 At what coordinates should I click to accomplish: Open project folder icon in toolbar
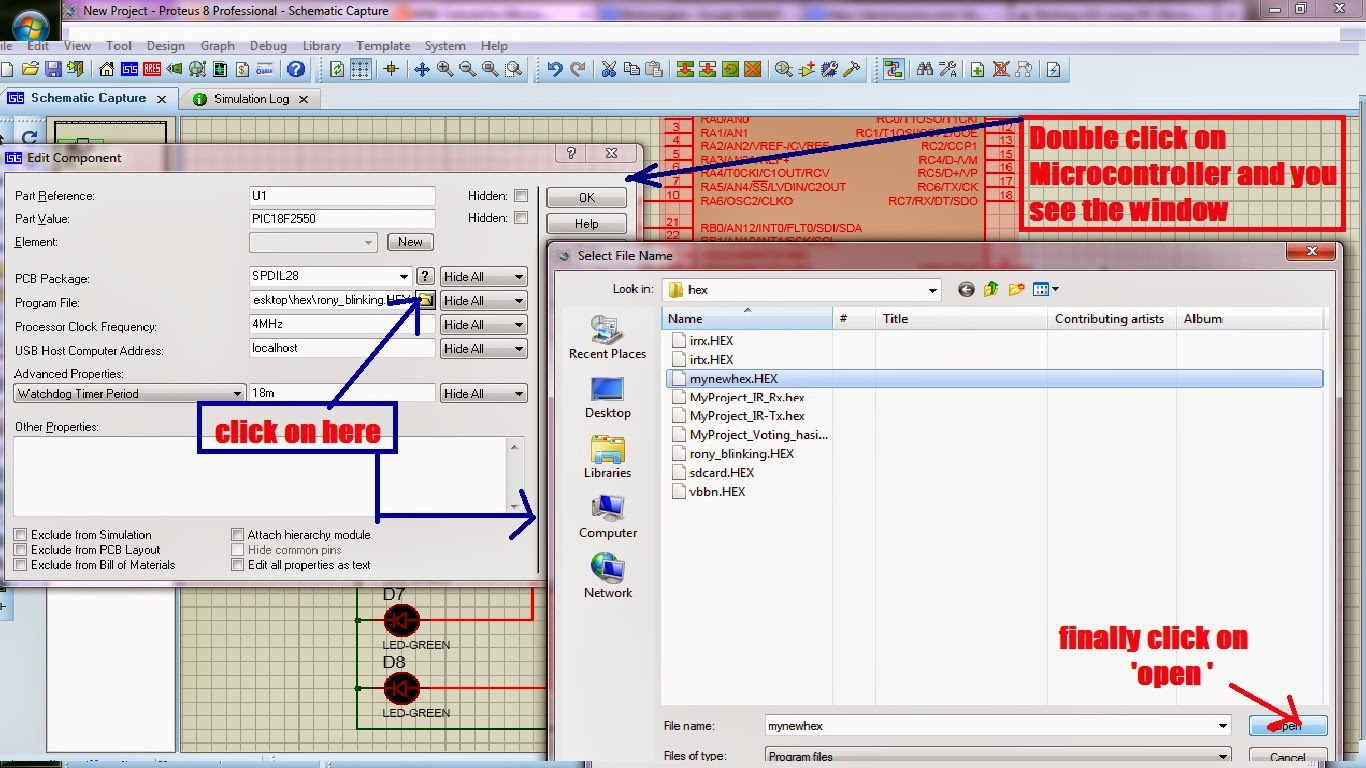[x=30, y=69]
